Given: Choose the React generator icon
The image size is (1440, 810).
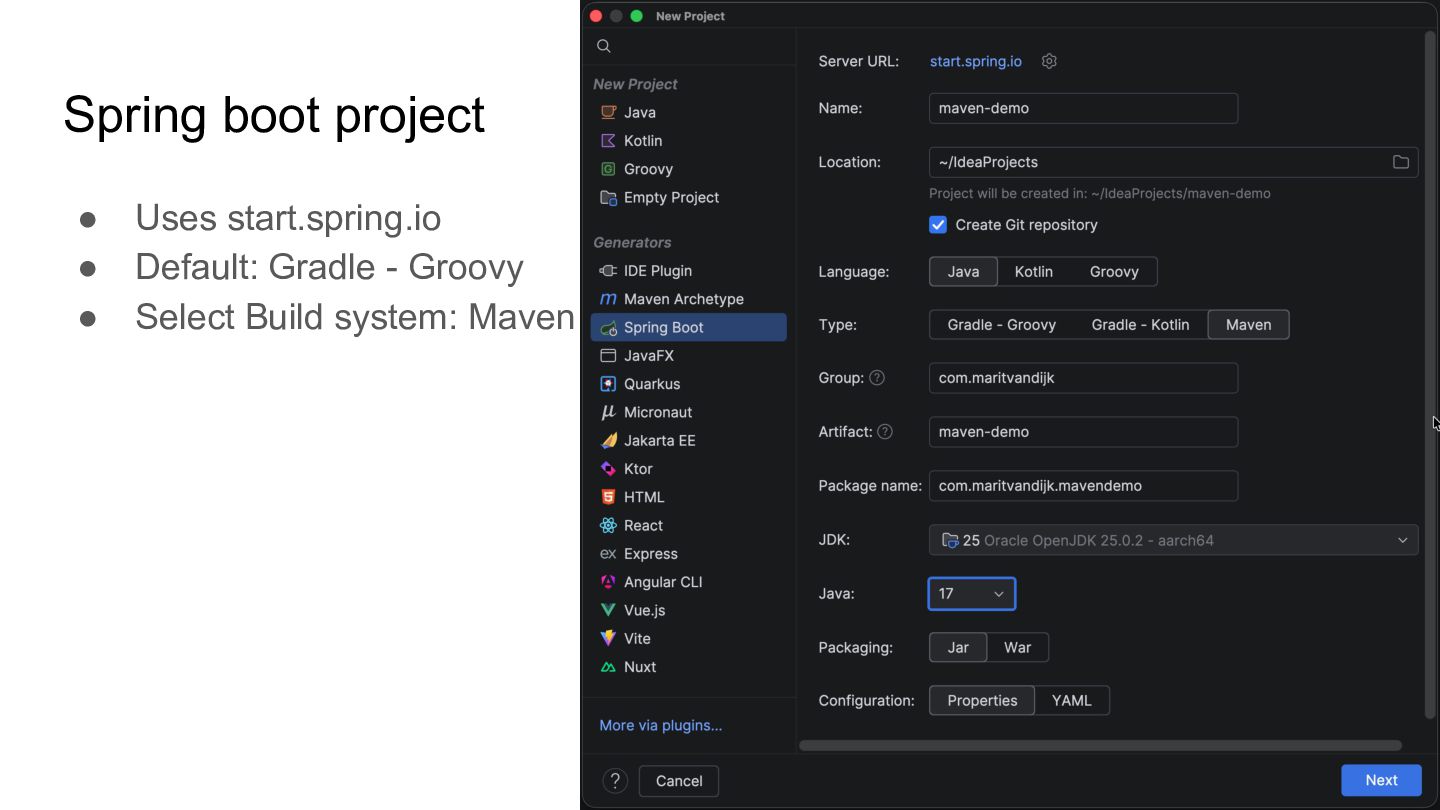Looking at the screenshot, I should pyautogui.click(x=608, y=525).
